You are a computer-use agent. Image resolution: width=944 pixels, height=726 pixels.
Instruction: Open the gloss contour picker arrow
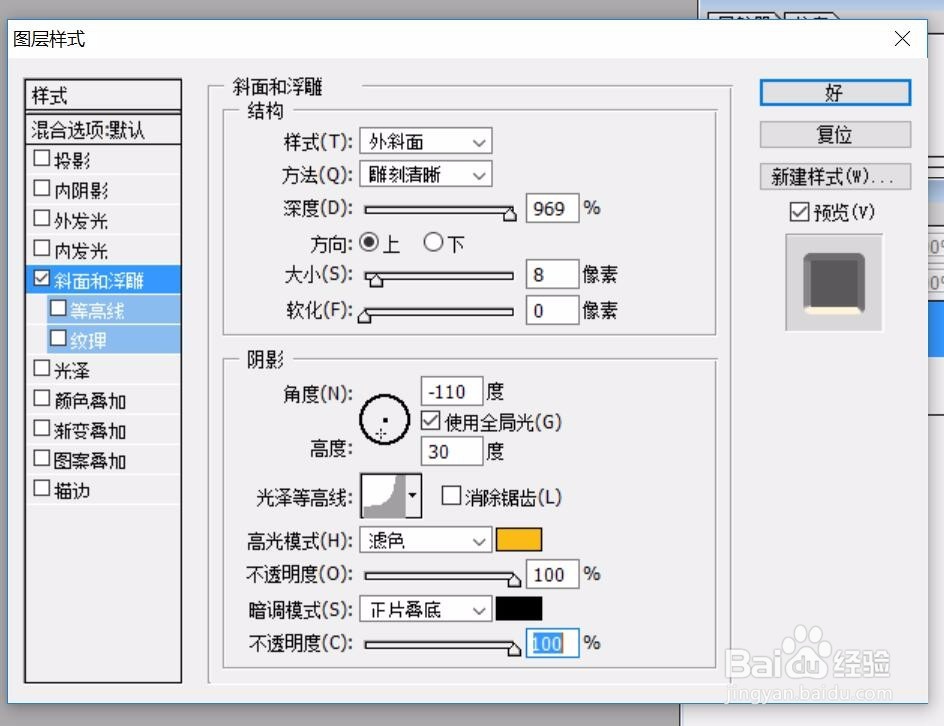[x=413, y=496]
